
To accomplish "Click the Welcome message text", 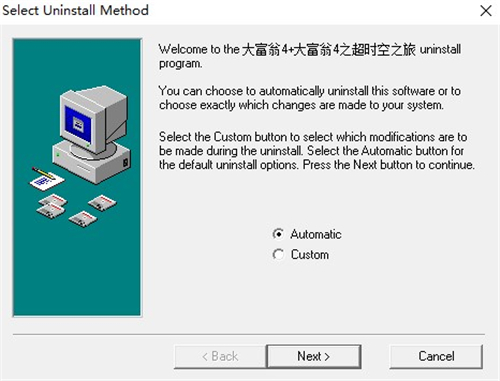I will tap(310, 56).
